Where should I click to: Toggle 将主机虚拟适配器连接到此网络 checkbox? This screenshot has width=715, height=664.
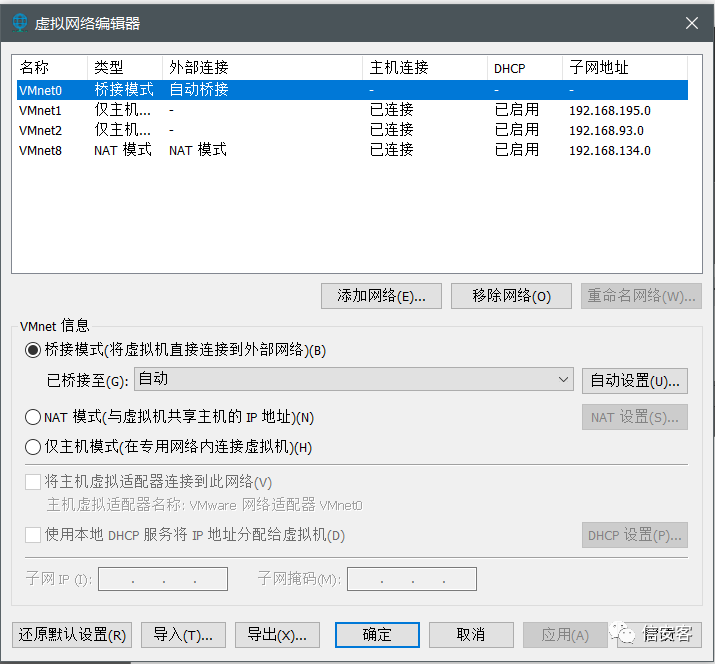[x=33, y=482]
